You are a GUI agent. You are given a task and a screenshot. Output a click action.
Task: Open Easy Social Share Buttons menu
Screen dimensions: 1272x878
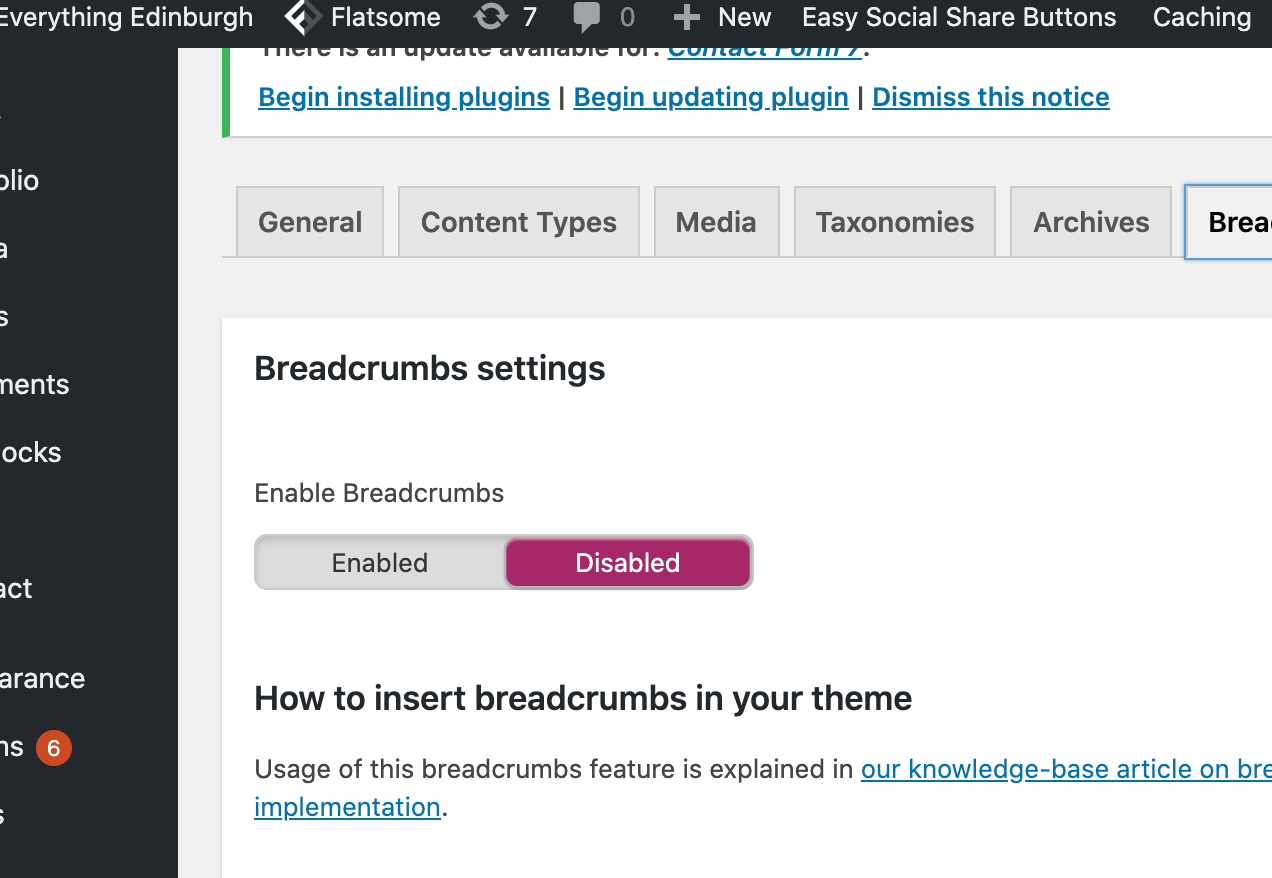coord(959,17)
